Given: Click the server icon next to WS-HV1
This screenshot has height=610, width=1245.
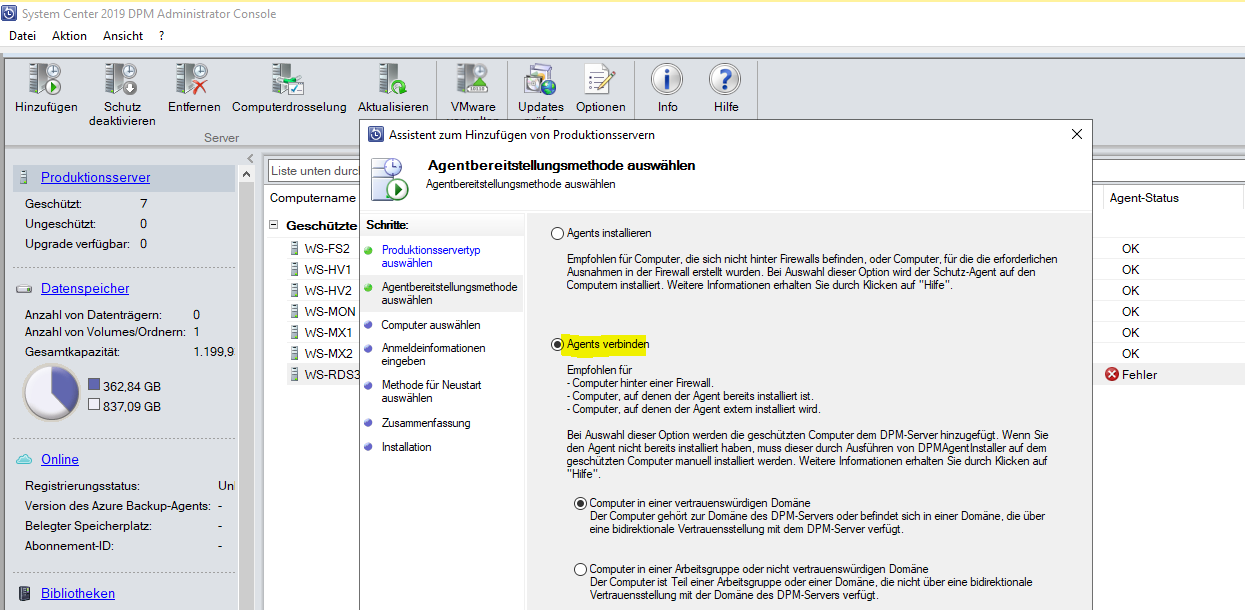Looking at the screenshot, I should tap(294, 269).
